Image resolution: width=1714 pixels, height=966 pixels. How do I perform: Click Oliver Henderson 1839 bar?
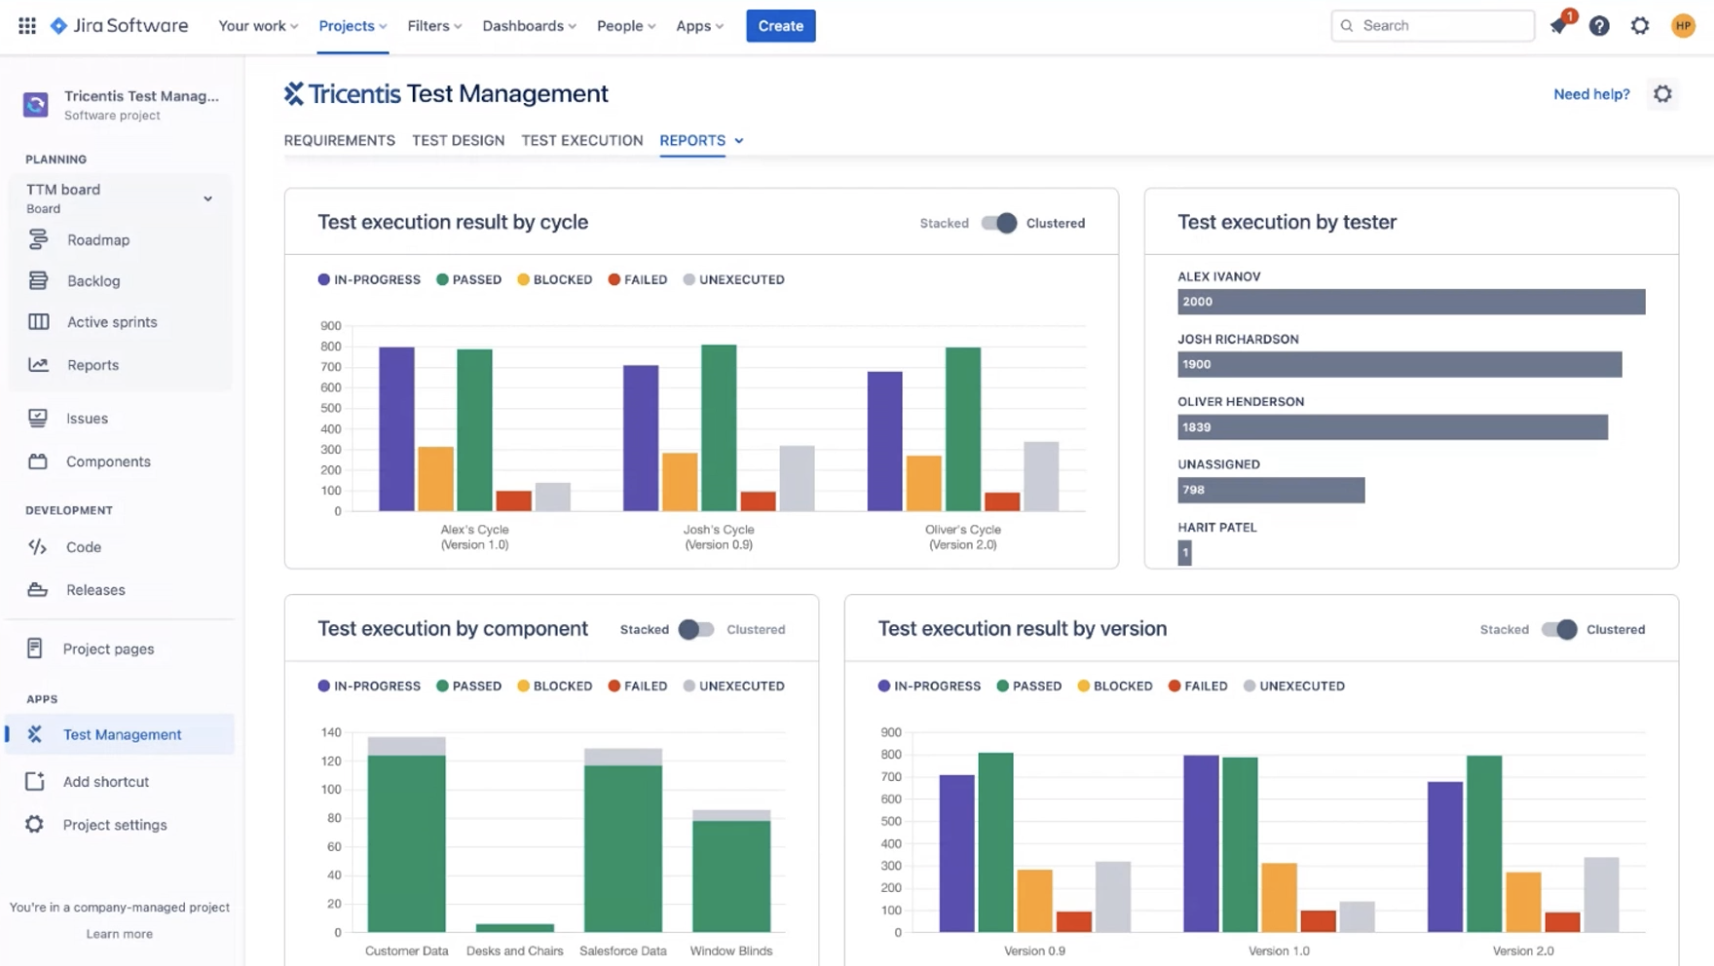pos(1392,427)
